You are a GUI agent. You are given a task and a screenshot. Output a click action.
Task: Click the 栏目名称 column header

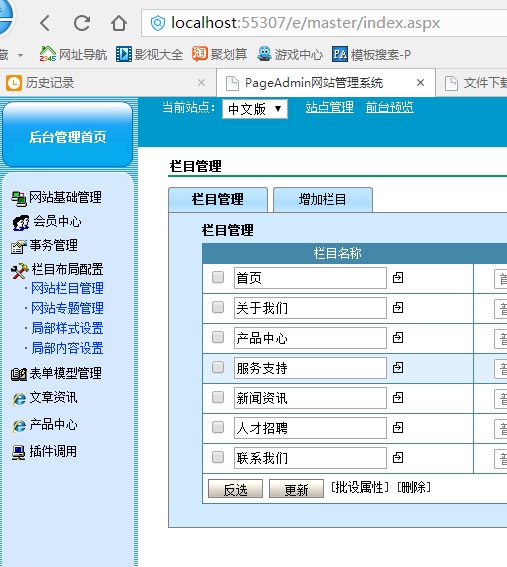click(x=337, y=253)
